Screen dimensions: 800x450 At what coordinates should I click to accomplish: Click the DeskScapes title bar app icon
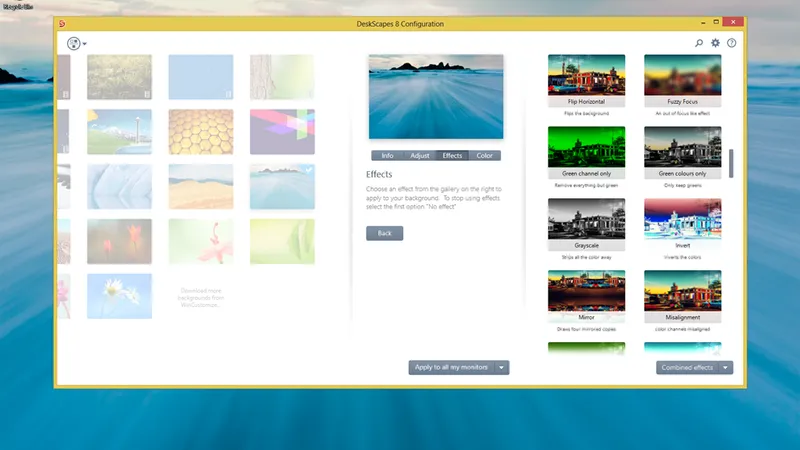[x=63, y=24]
